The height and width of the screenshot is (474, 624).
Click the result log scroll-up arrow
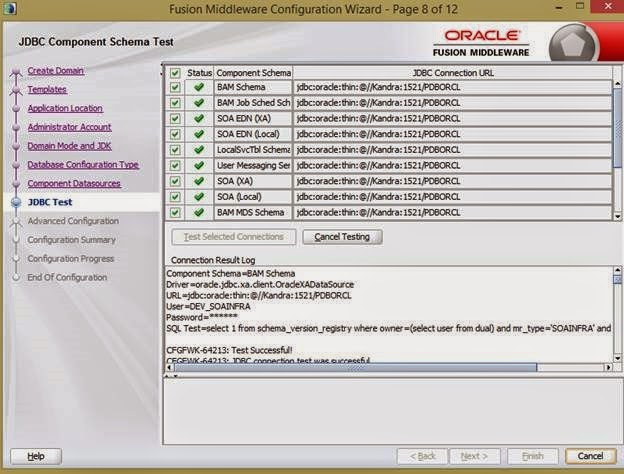click(x=618, y=270)
